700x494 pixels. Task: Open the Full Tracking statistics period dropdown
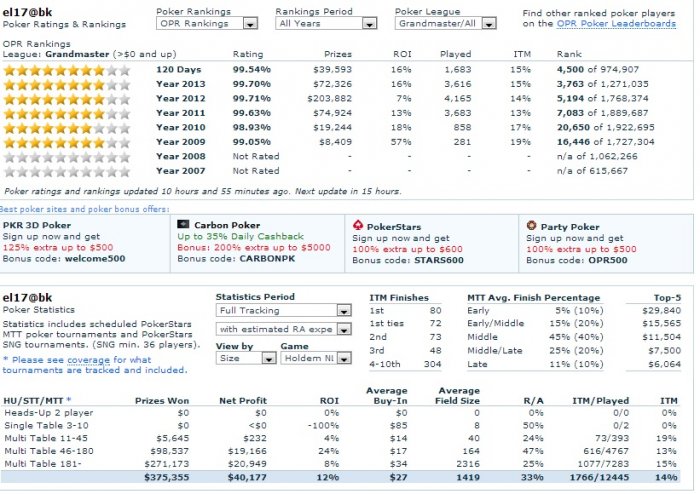pyautogui.click(x=283, y=310)
